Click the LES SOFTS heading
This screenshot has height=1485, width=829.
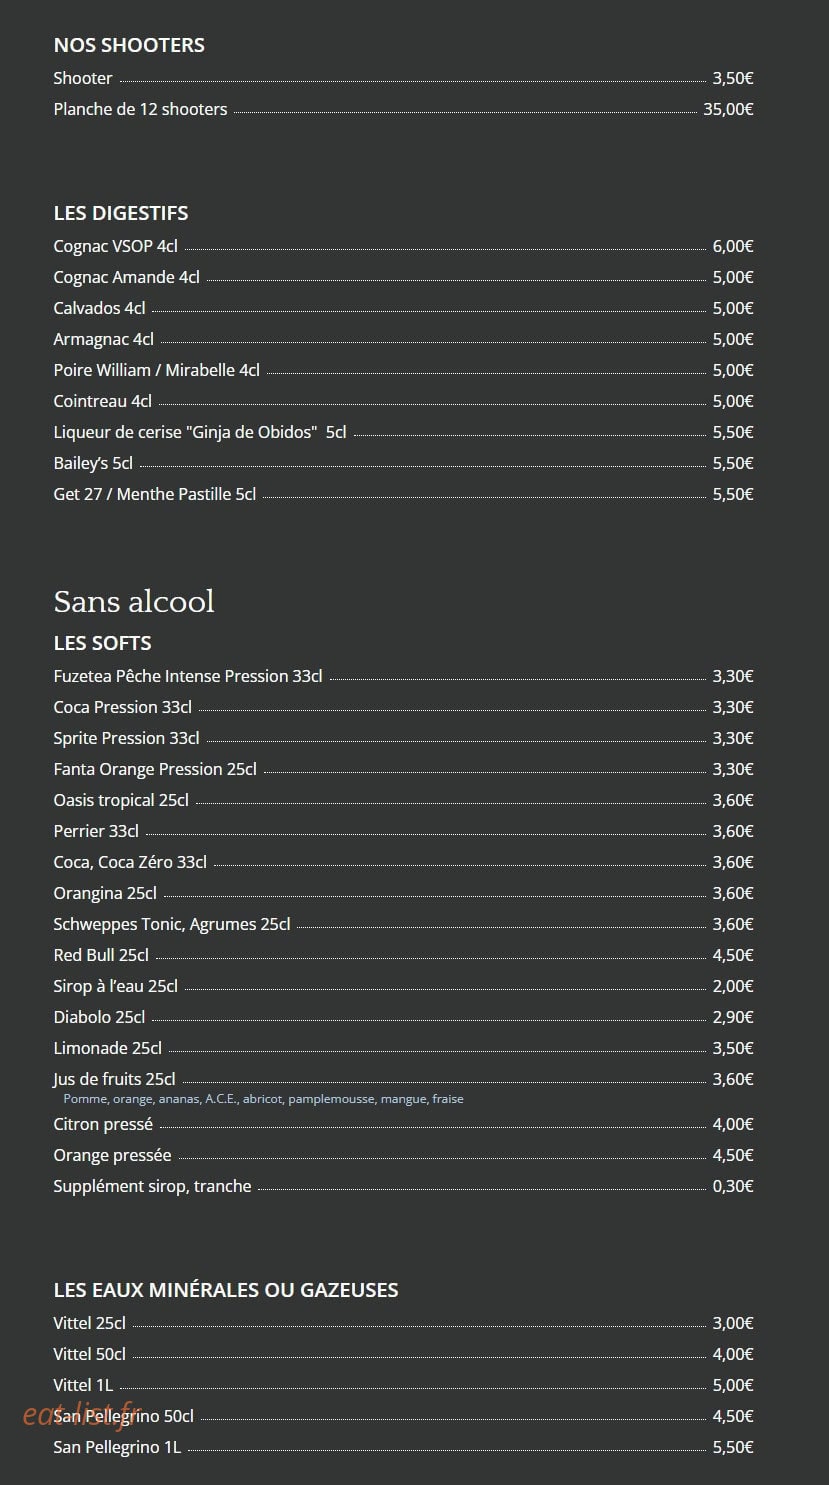pyautogui.click(x=102, y=643)
